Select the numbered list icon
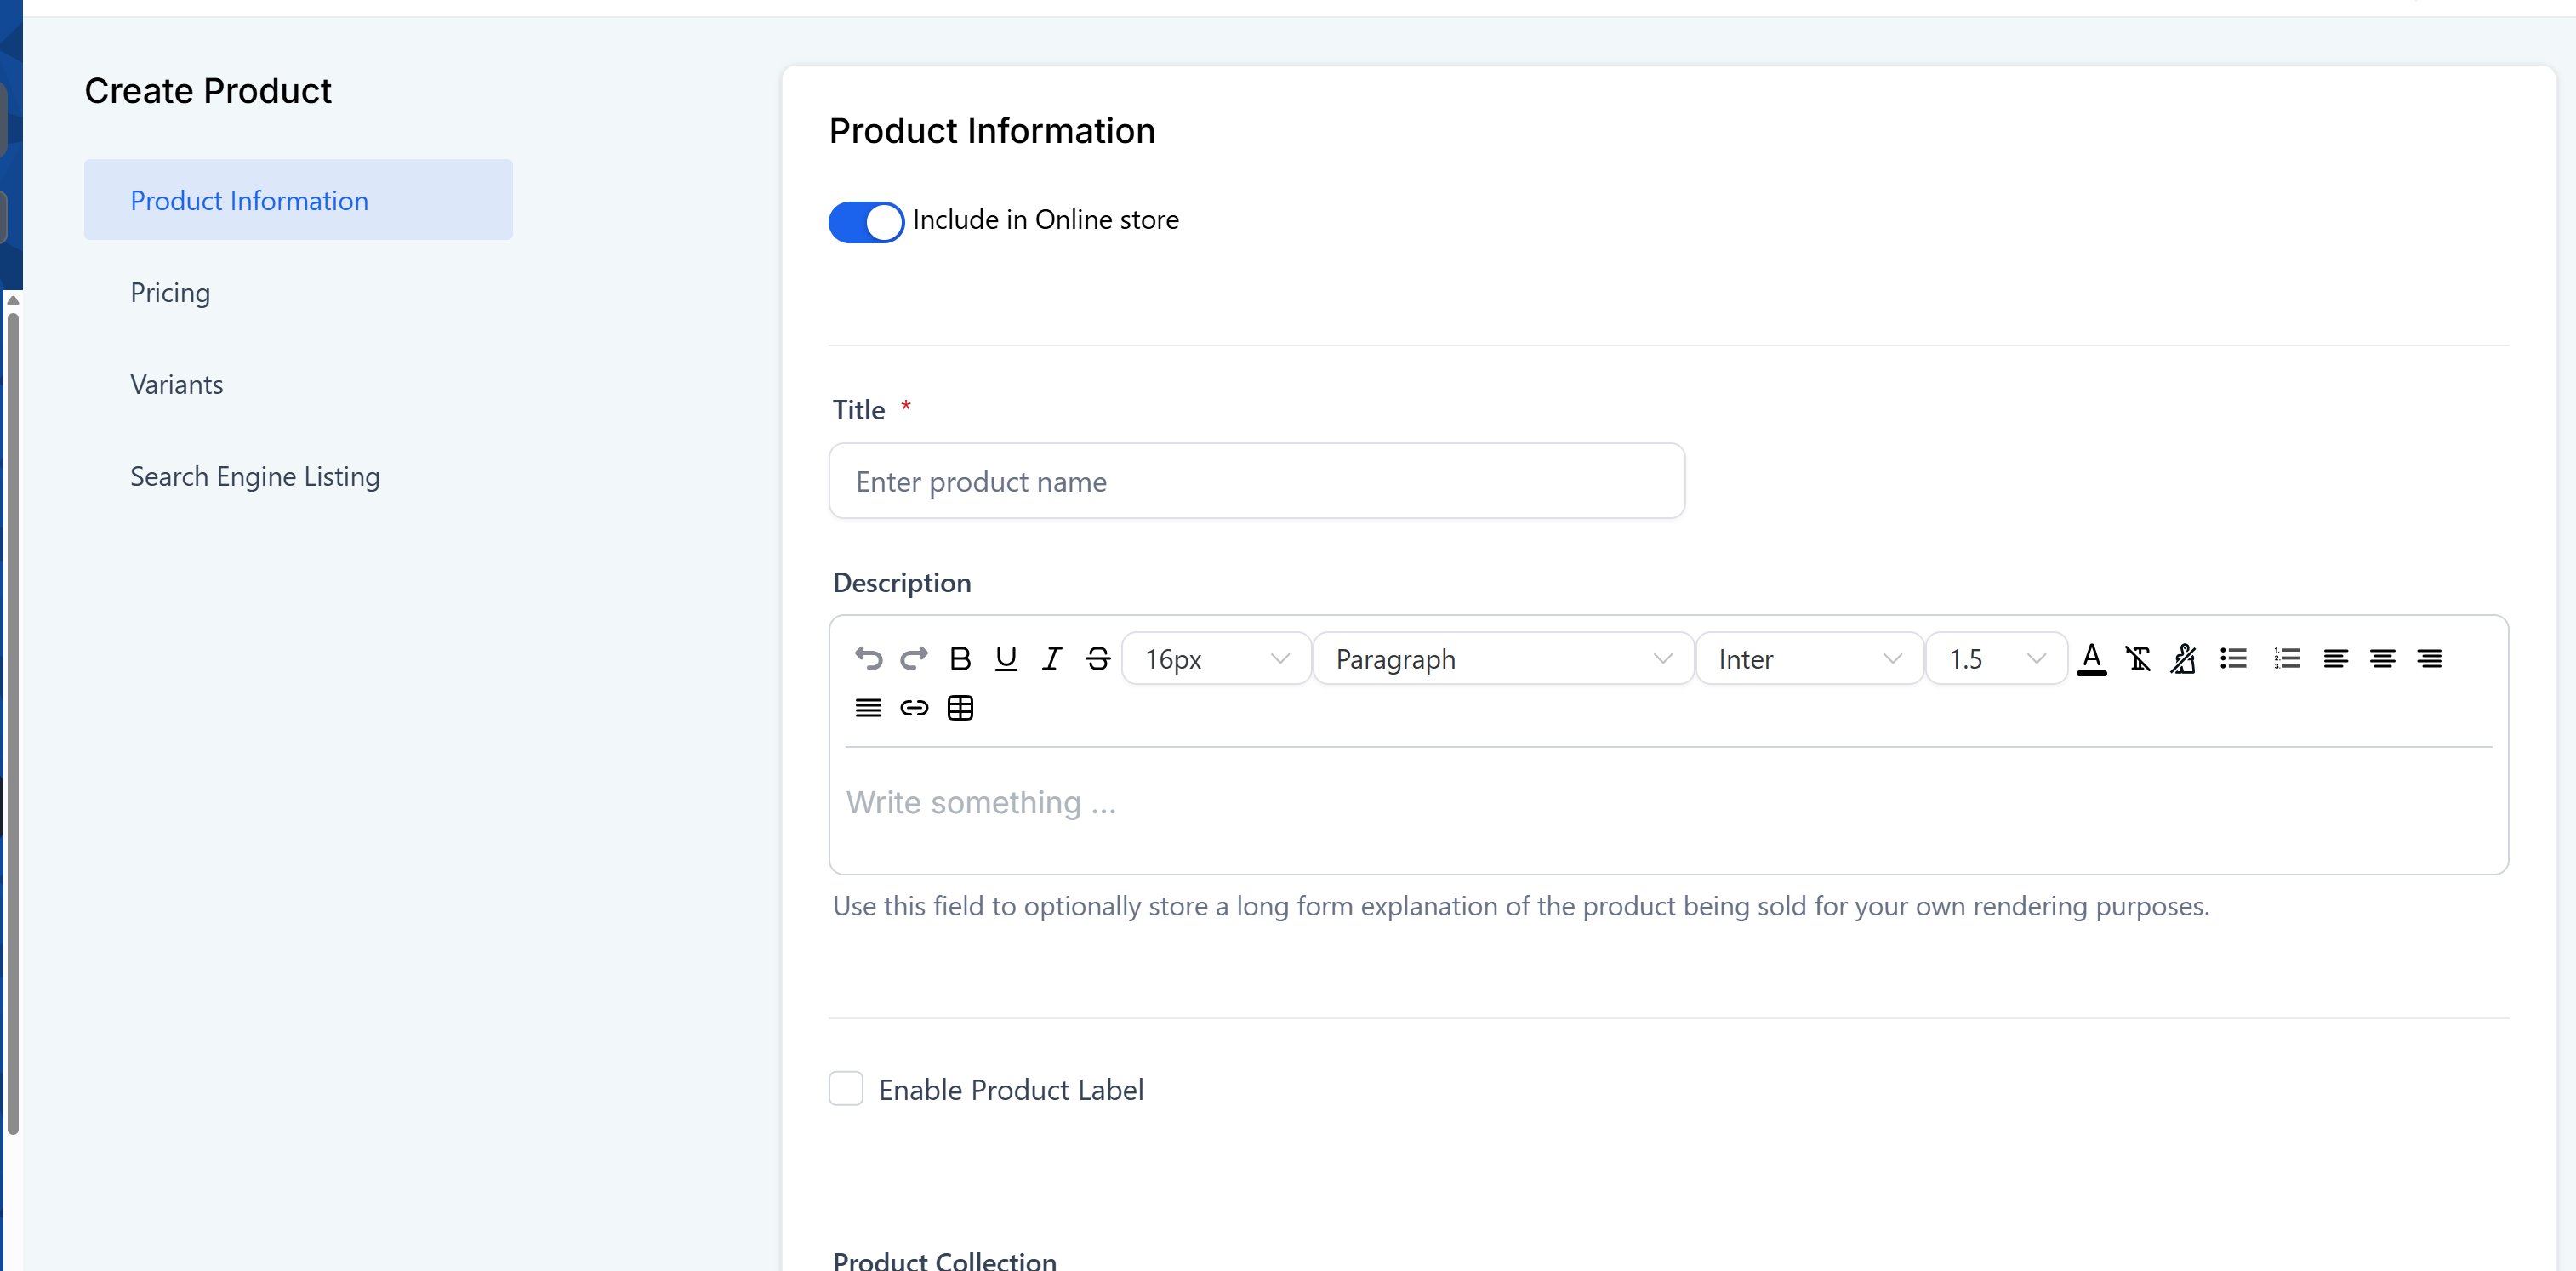This screenshot has width=2576, height=1271. (2286, 658)
